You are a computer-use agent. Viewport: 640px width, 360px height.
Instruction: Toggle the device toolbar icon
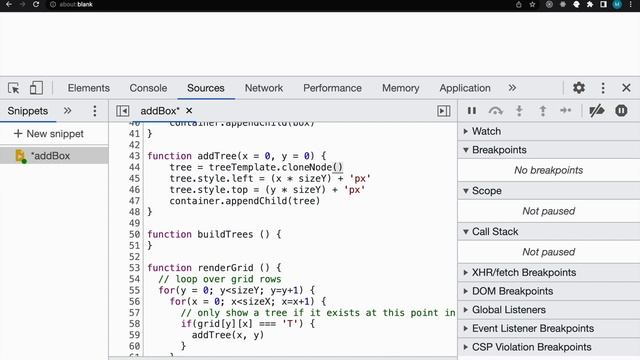pyautogui.click(x=36, y=88)
